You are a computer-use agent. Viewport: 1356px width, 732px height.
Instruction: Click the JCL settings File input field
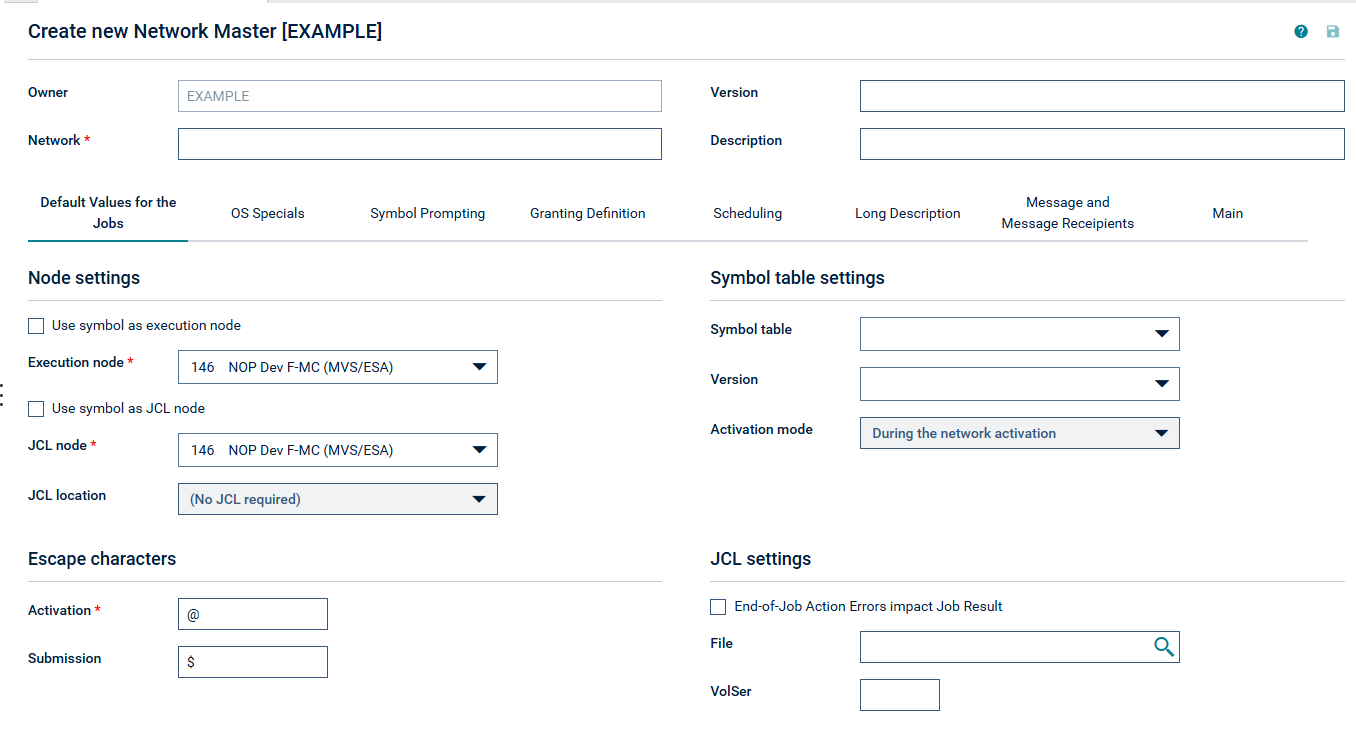click(1020, 647)
